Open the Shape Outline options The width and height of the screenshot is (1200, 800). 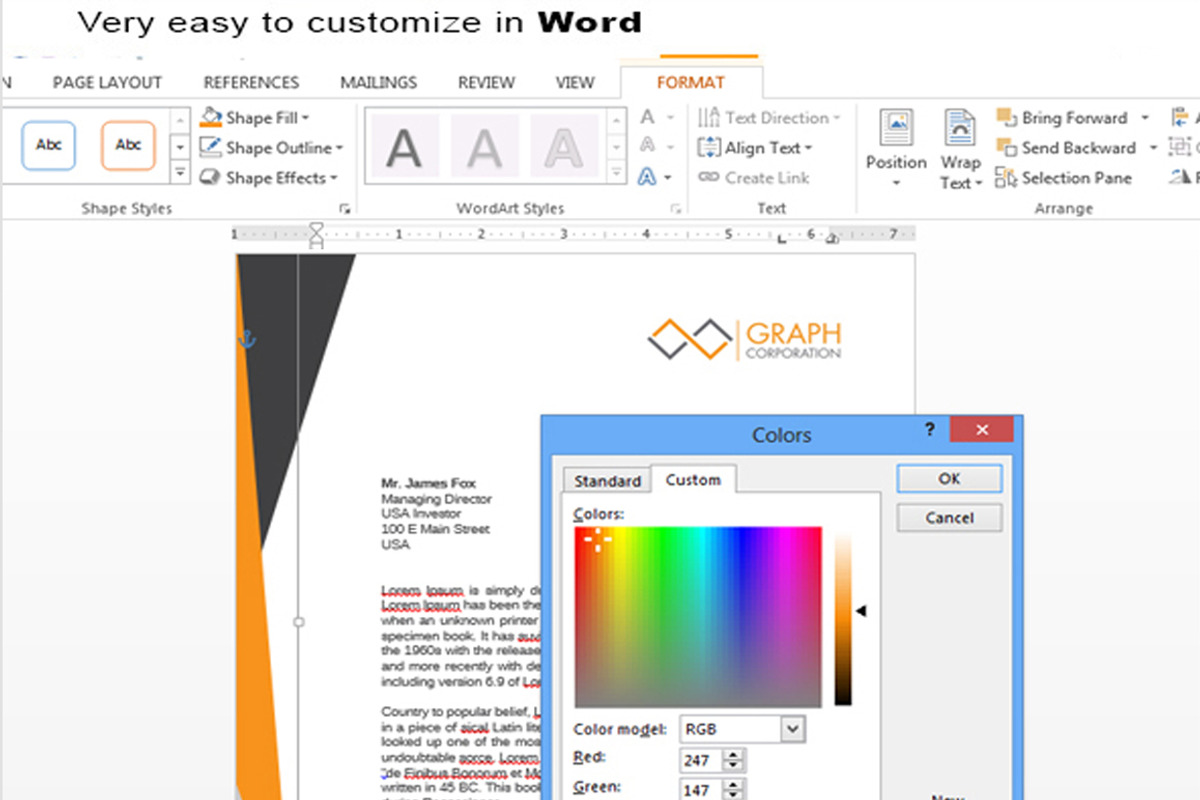pos(270,148)
